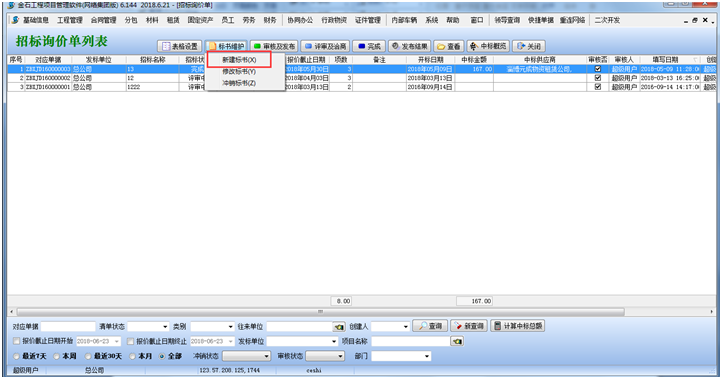Toggle 审核否 checkbox for row ZBXJD160000002
Image resolution: width=722 pixels, height=379 pixels.
598,78
